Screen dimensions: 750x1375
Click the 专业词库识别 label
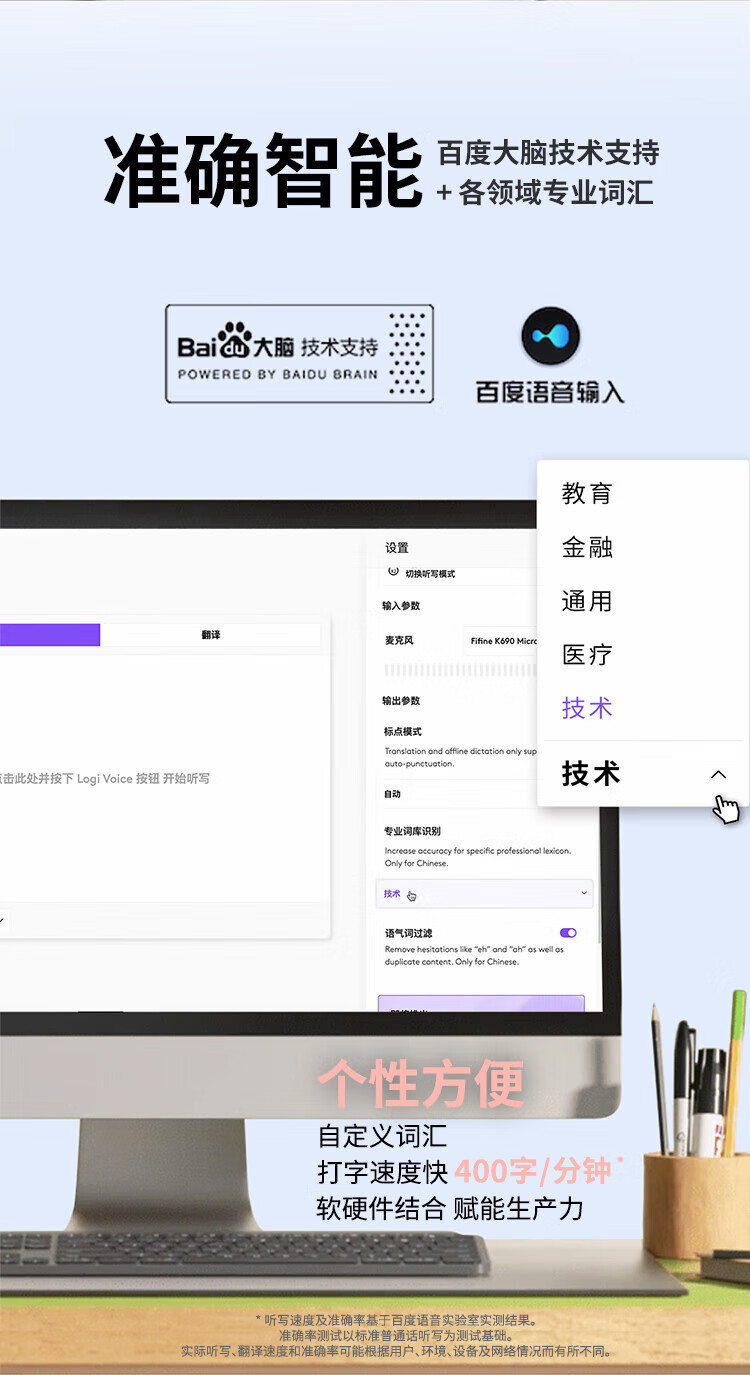(x=412, y=831)
